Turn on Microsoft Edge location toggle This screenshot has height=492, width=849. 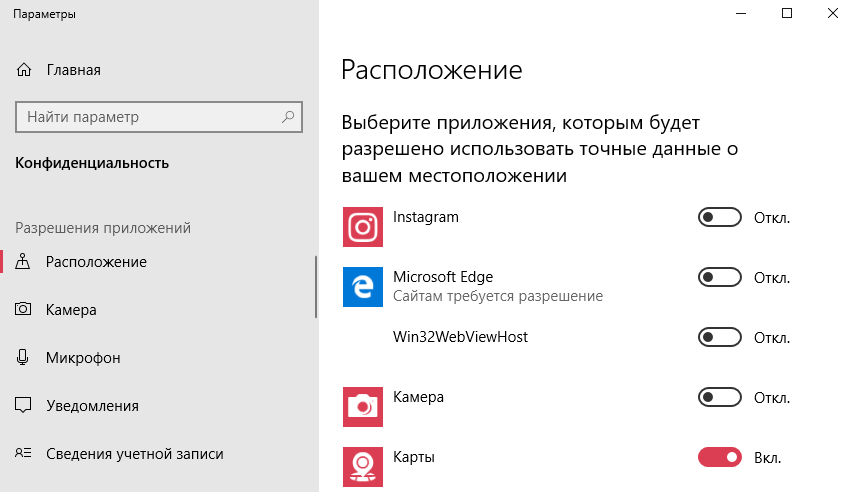tap(719, 278)
